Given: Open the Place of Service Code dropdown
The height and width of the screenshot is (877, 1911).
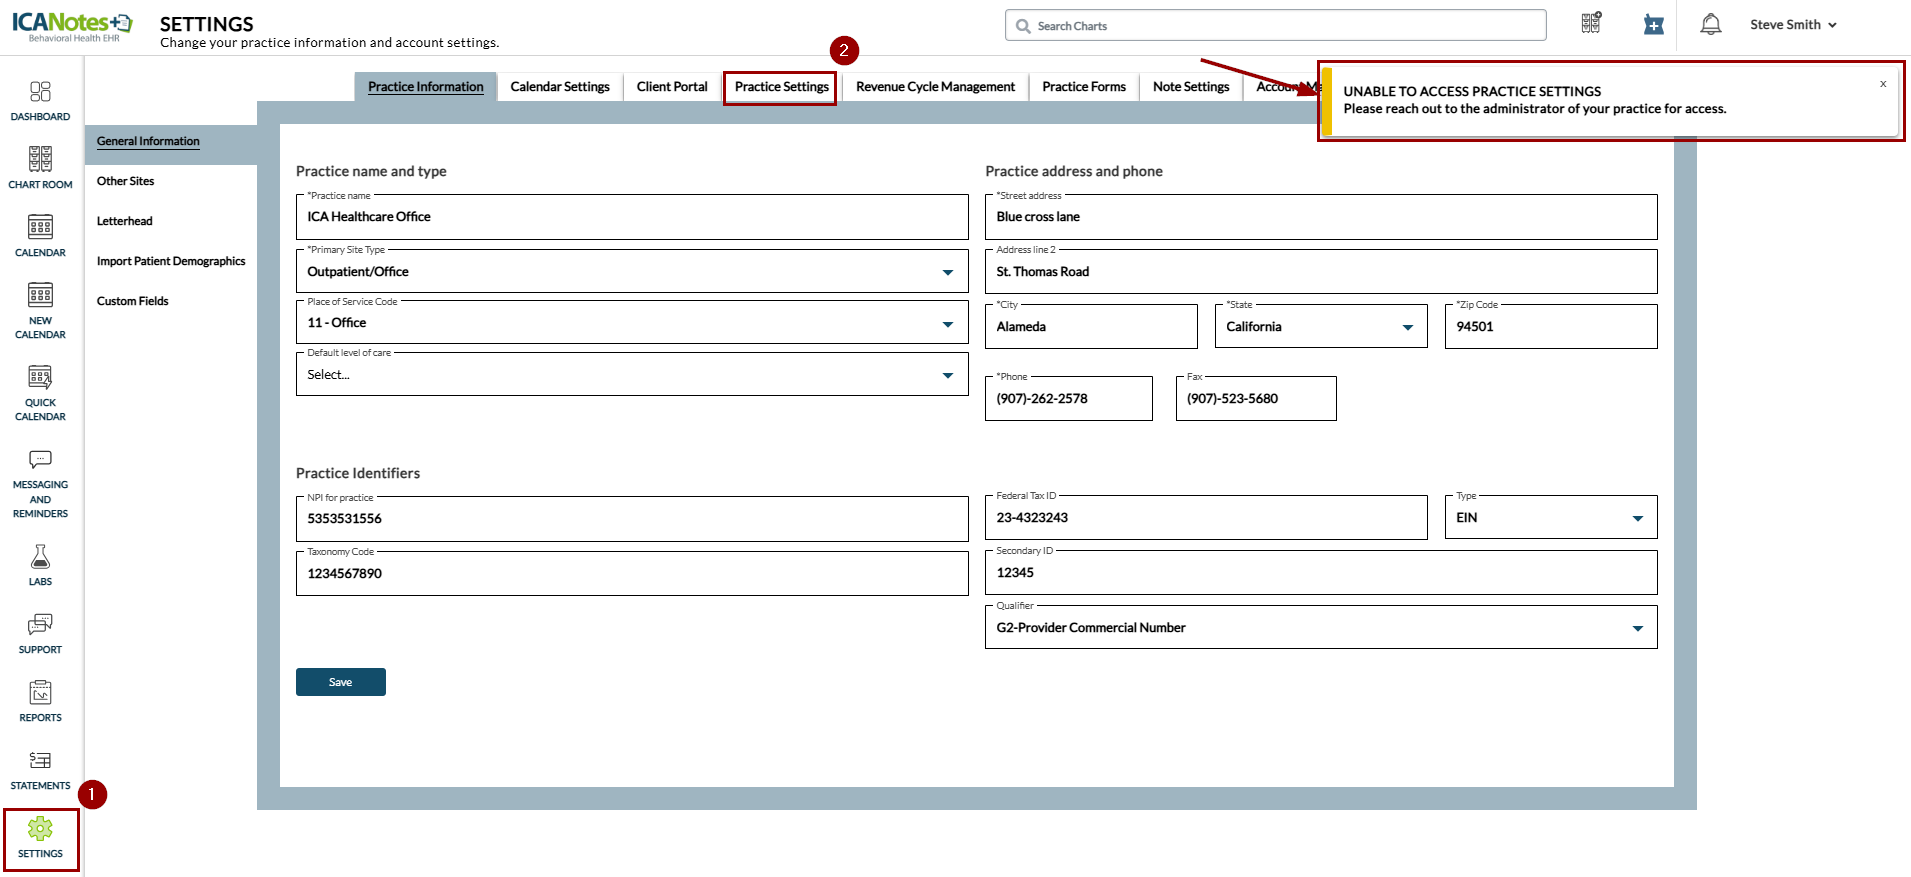Looking at the screenshot, I should coord(947,323).
